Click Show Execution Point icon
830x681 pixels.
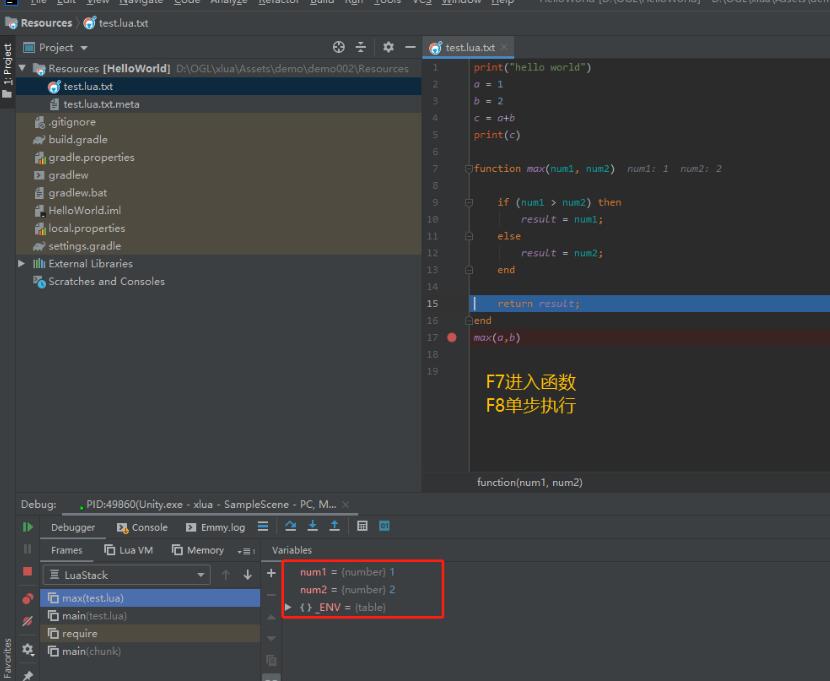tap(263, 526)
